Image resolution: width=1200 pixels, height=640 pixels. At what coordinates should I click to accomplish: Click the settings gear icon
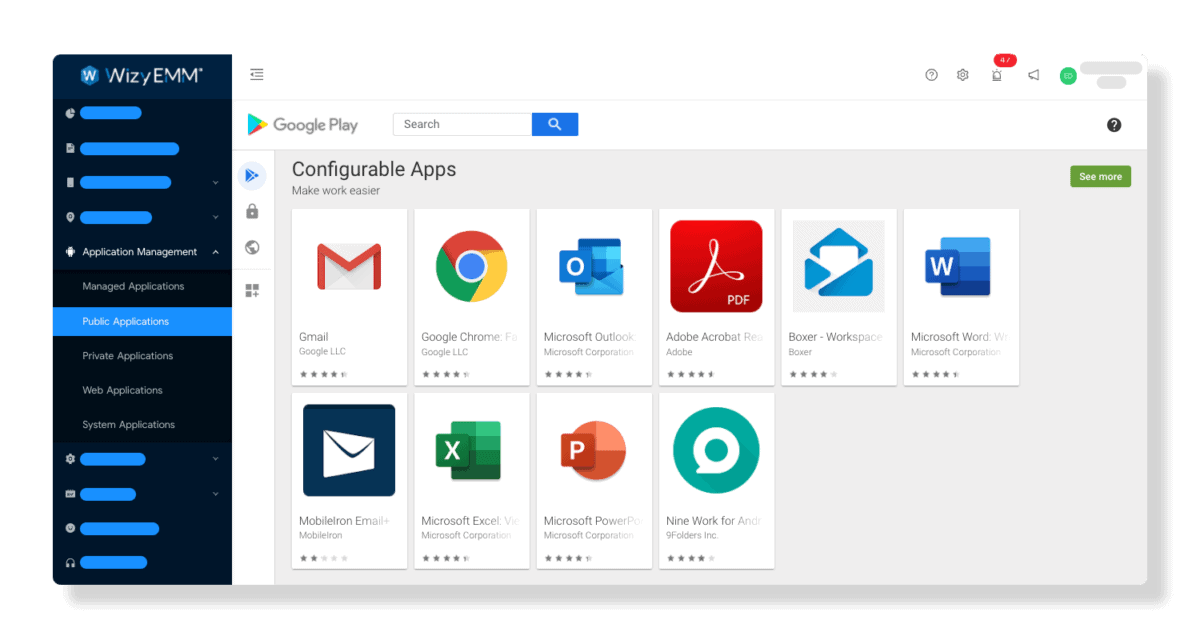[962, 74]
